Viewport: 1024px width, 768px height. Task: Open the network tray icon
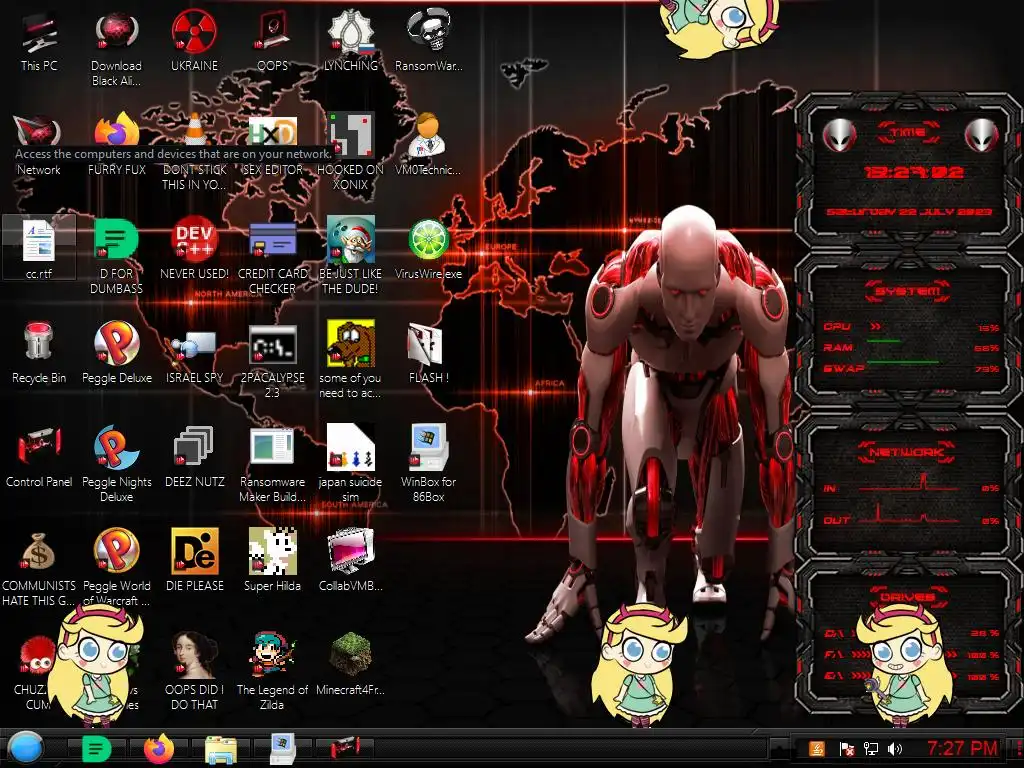point(871,749)
